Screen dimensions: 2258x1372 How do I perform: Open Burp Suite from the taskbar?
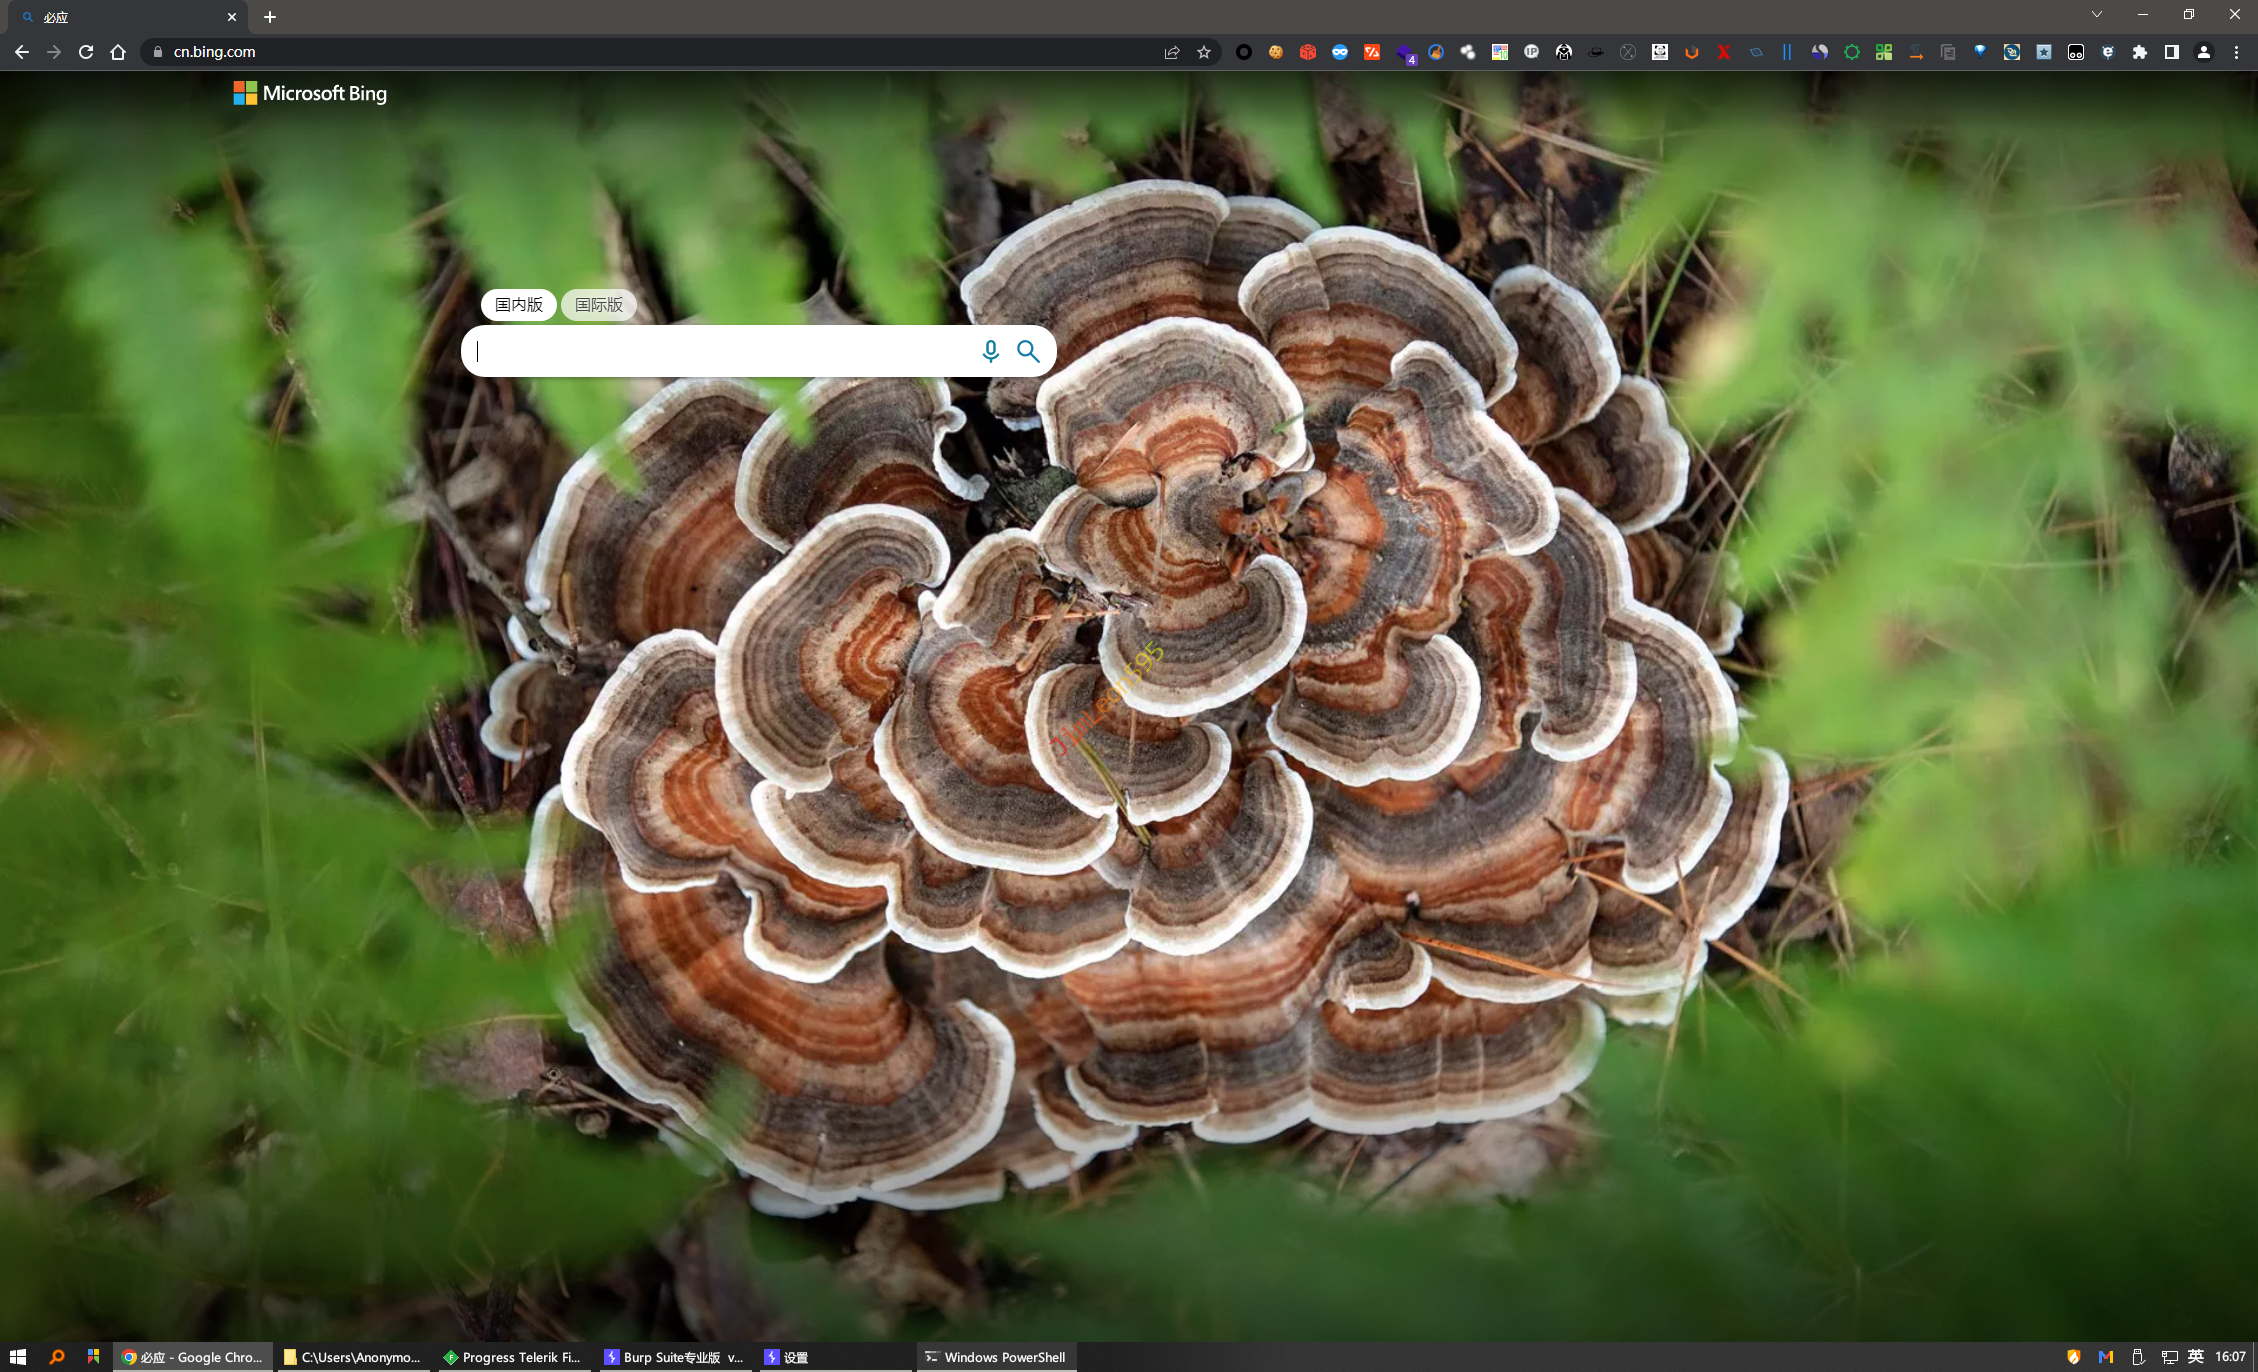click(x=674, y=1357)
